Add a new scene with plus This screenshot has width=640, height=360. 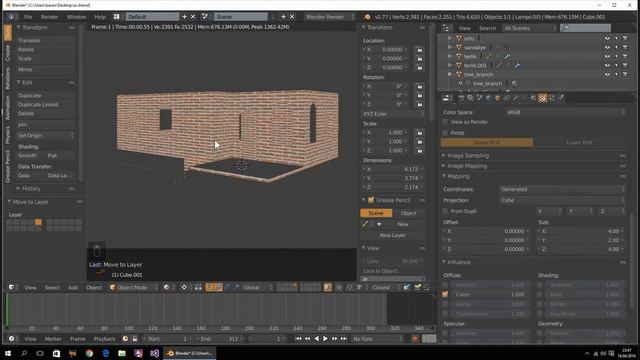point(283,17)
